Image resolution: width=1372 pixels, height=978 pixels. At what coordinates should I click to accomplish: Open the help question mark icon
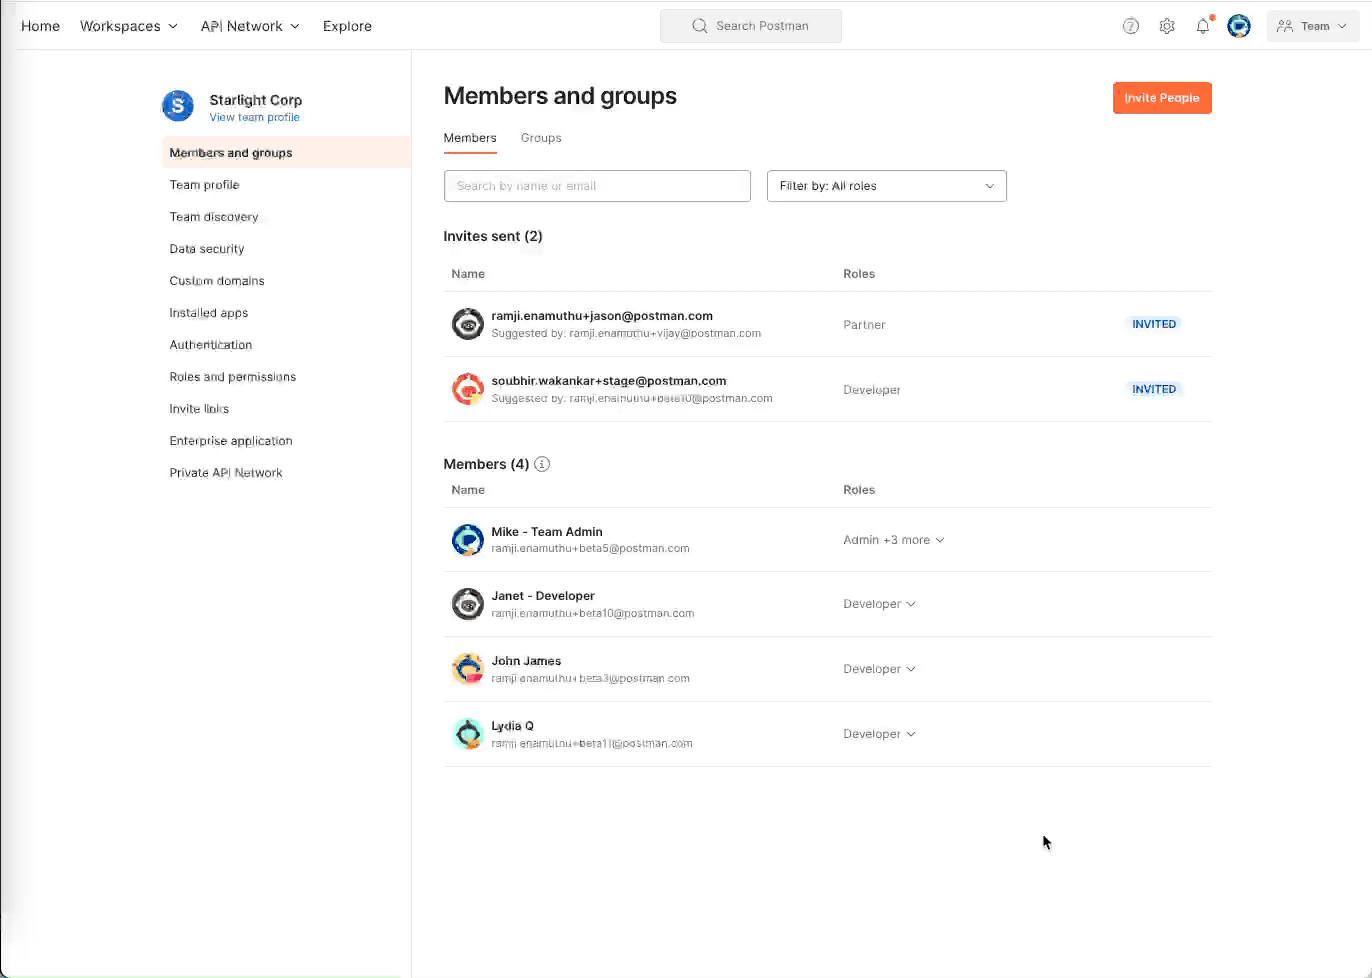pyautogui.click(x=1131, y=26)
